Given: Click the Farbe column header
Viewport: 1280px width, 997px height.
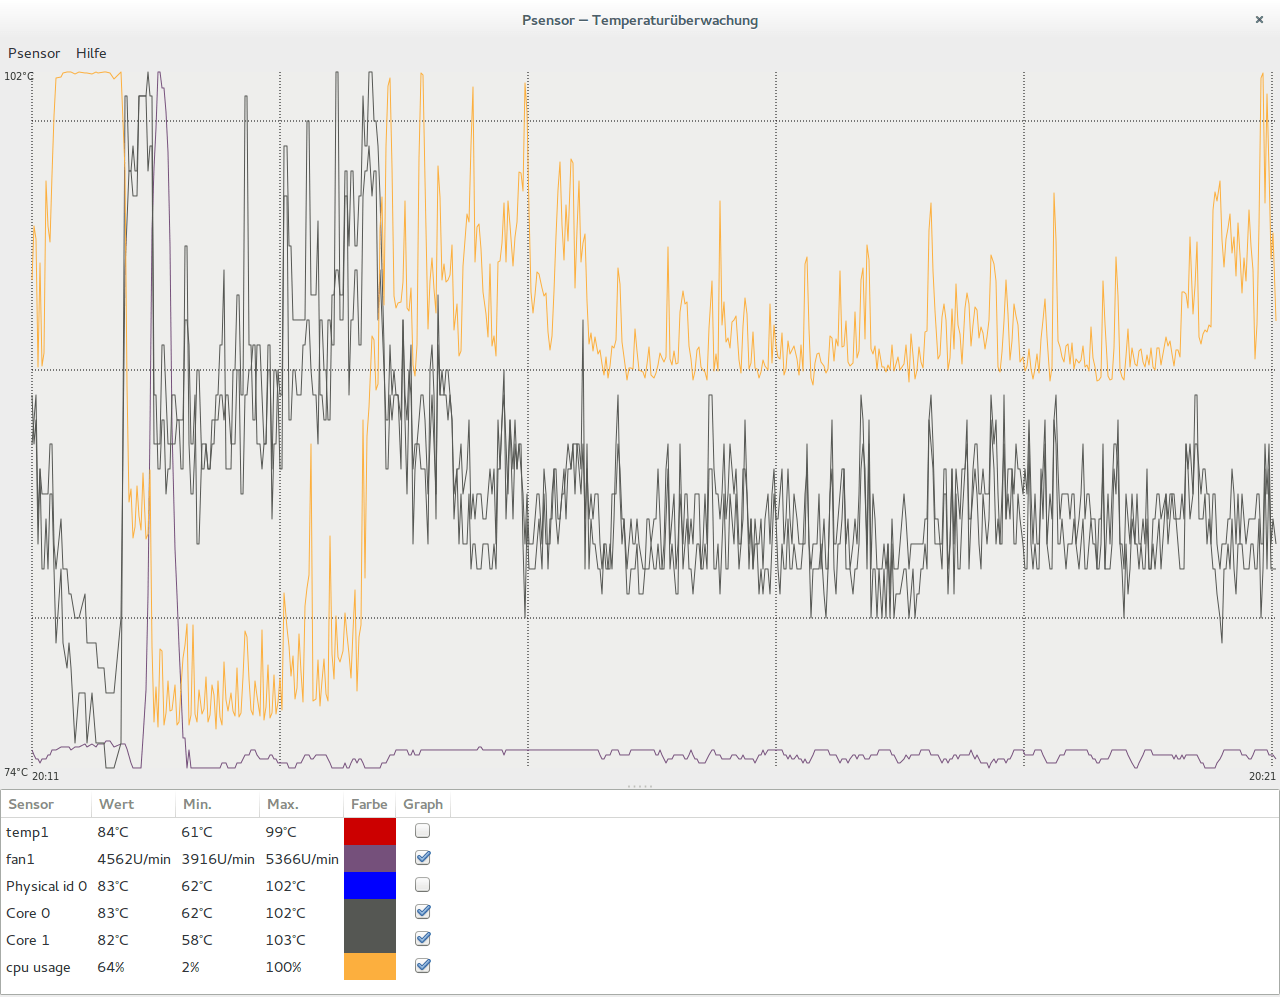Looking at the screenshot, I should 369,804.
